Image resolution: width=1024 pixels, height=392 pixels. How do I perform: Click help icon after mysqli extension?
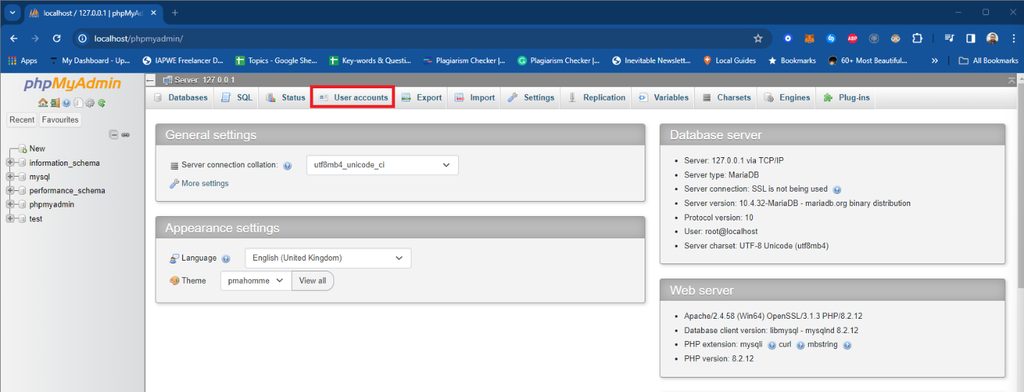[x=772, y=345]
